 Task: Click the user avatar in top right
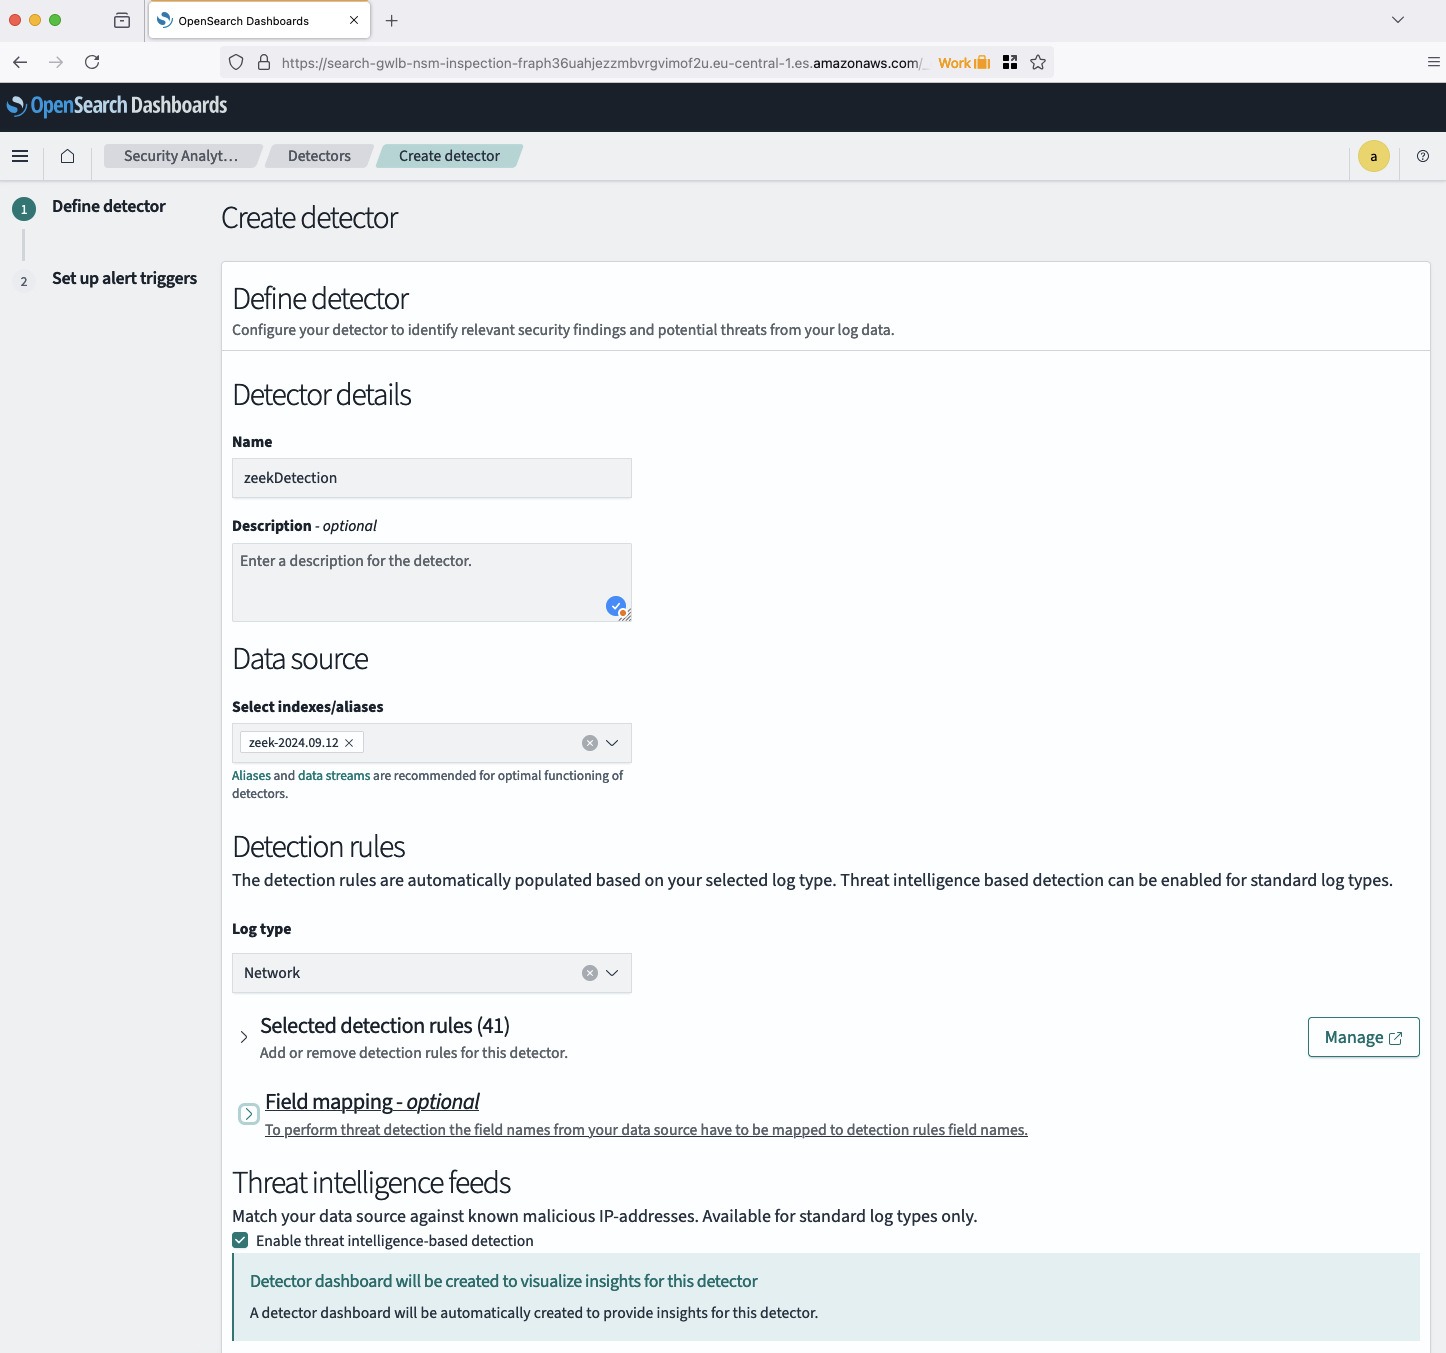[1373, 156]
